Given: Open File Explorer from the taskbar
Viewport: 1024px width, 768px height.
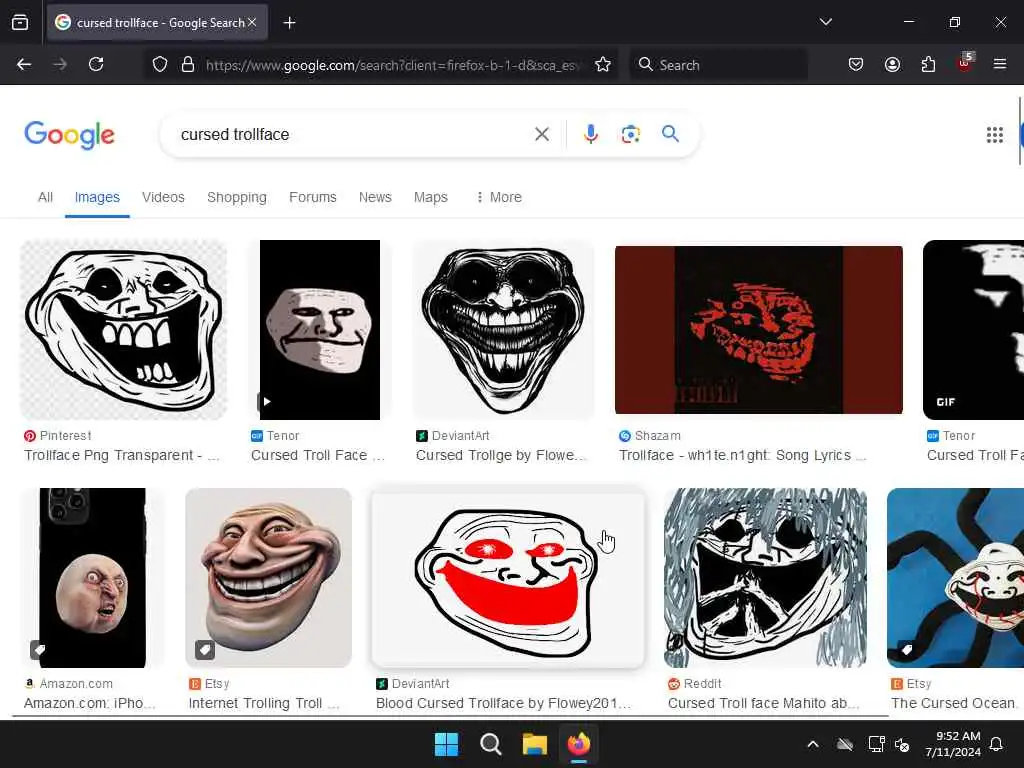Looking at the screenshot, I should [x=535, y=744].
